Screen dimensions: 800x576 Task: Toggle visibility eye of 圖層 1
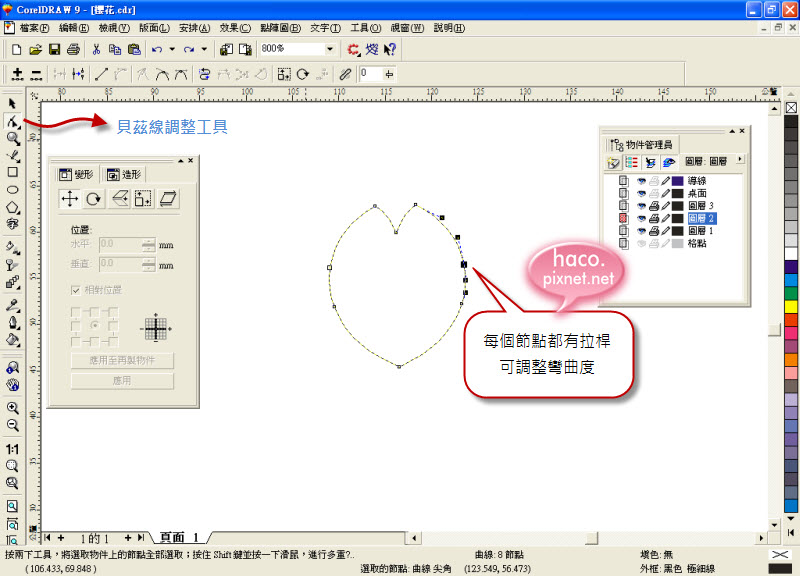tap(641, 231)
